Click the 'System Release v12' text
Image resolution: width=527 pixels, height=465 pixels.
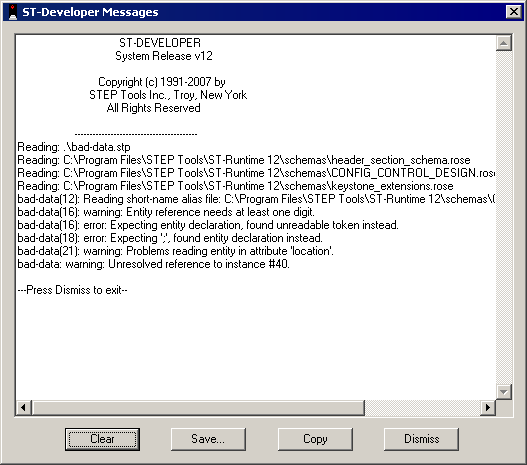(x=164, y=56)
